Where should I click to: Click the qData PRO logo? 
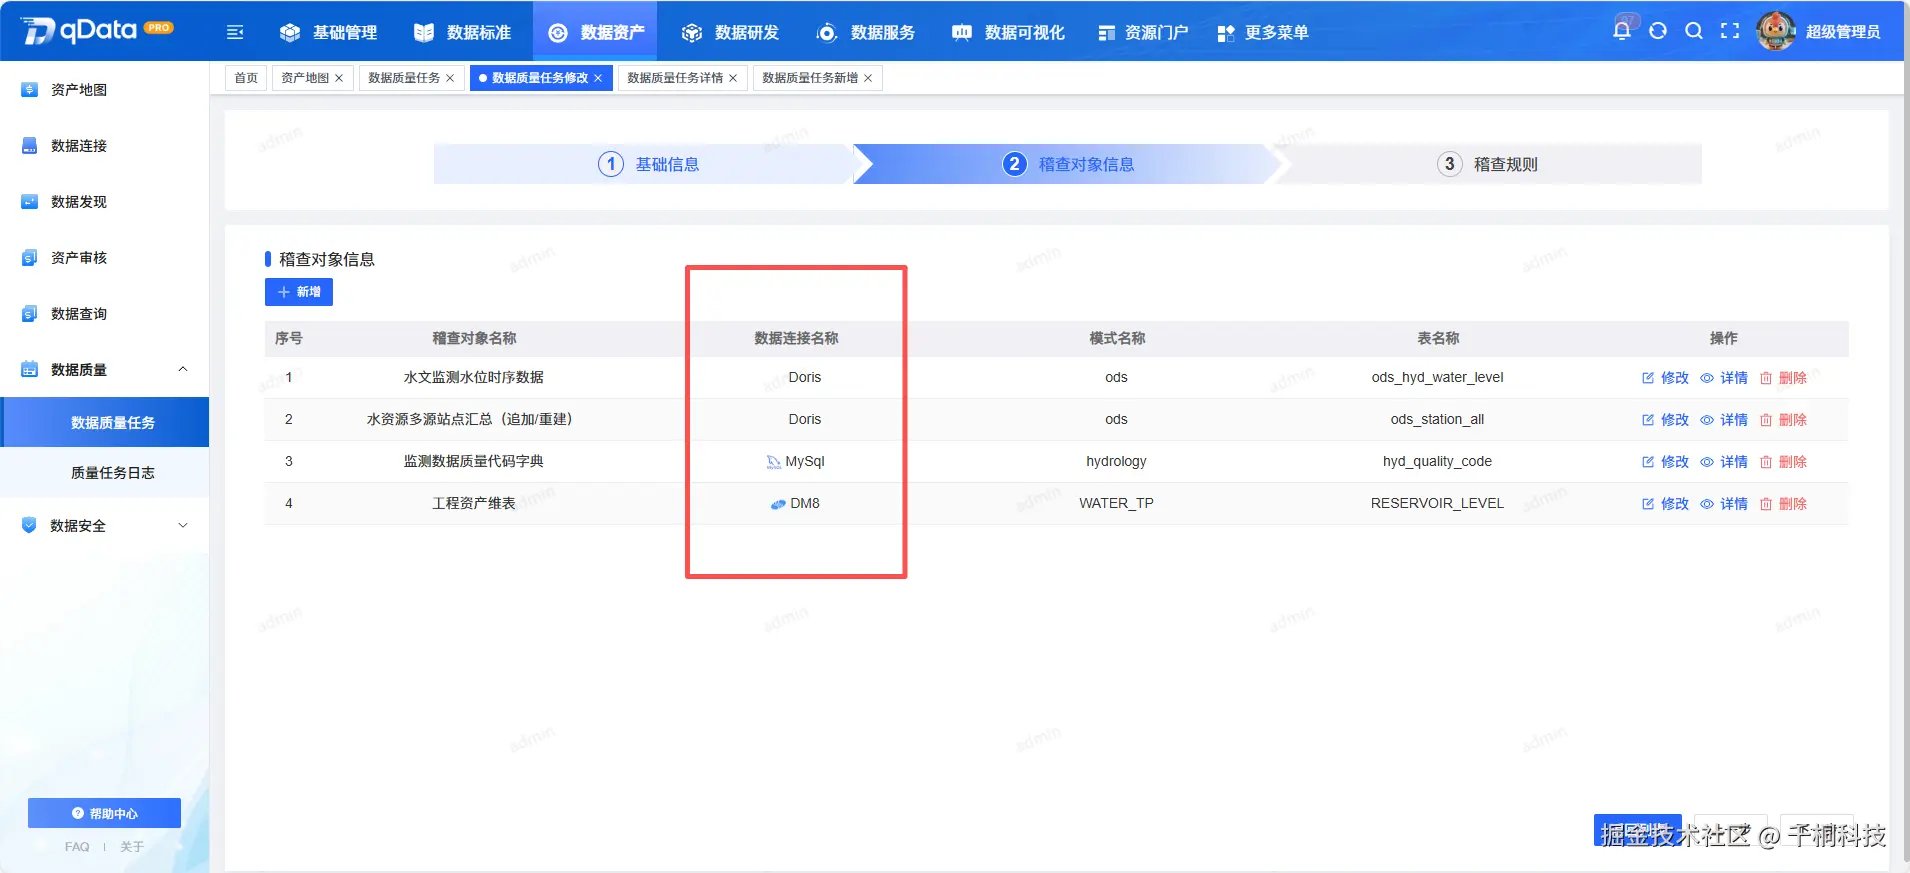point(97,30)
